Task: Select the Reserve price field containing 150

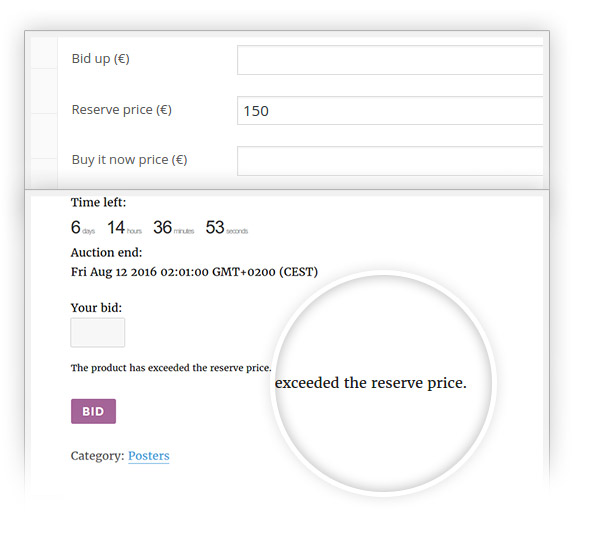Action: 390,111
